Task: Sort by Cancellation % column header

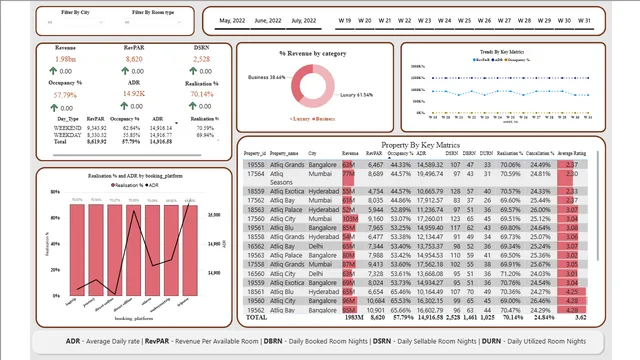Action: coord(540,153)
